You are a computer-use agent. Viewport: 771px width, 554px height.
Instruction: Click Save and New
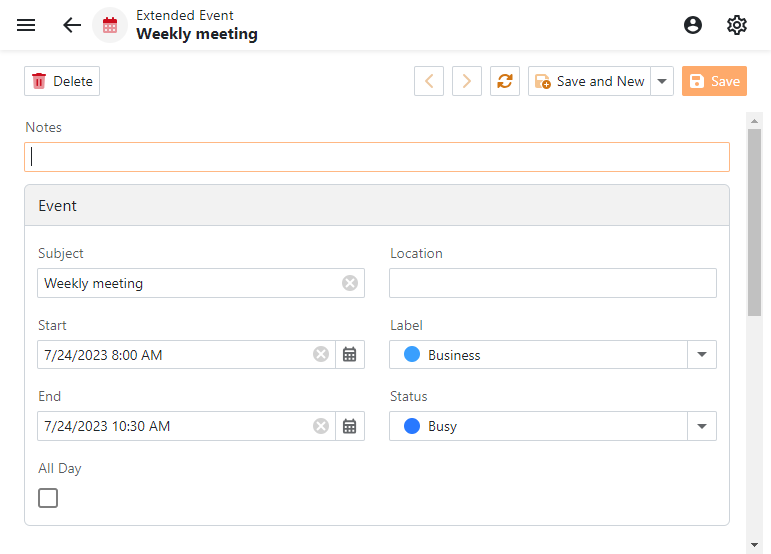tap(590, 81)
